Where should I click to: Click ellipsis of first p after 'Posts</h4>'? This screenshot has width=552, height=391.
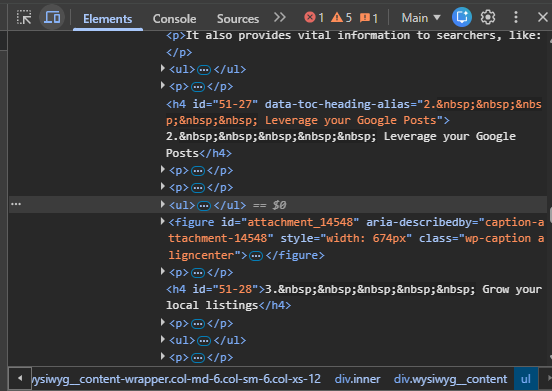click(x=198, y=171)
